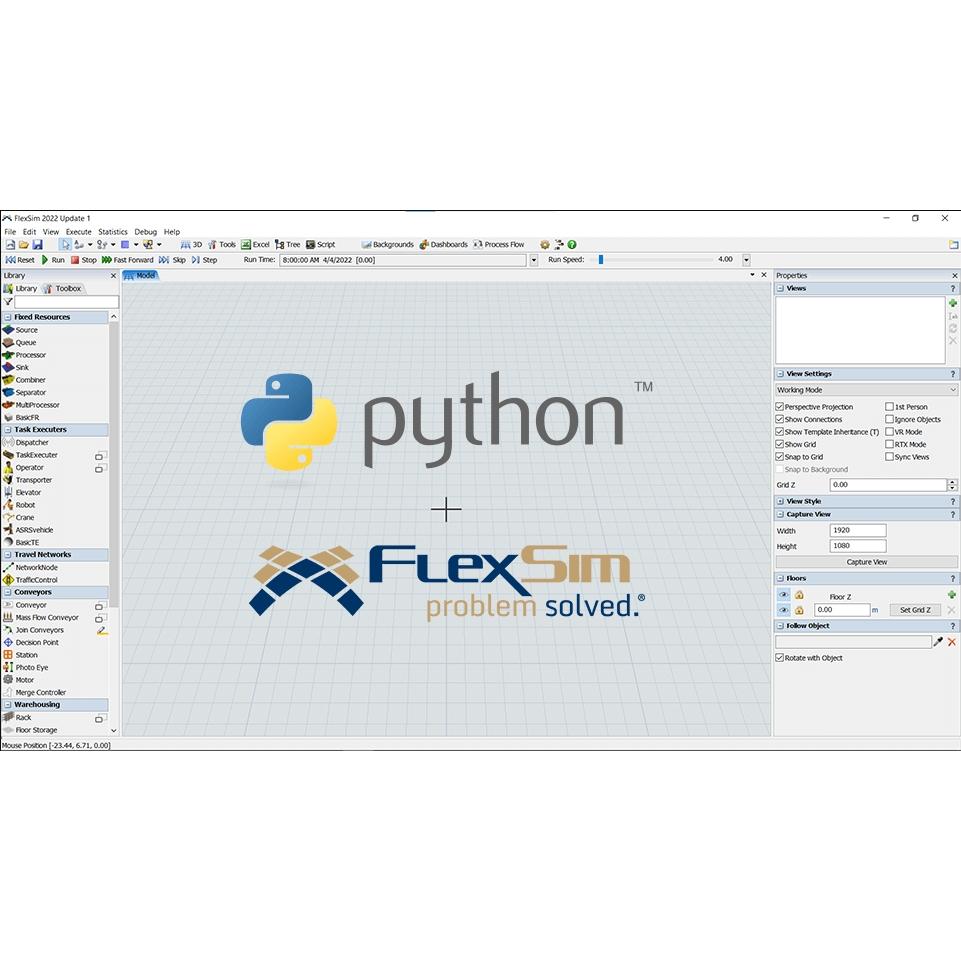This screenshot has height=961, width=961.
Task: Open the 3D view tool
Action: [191, 245]
